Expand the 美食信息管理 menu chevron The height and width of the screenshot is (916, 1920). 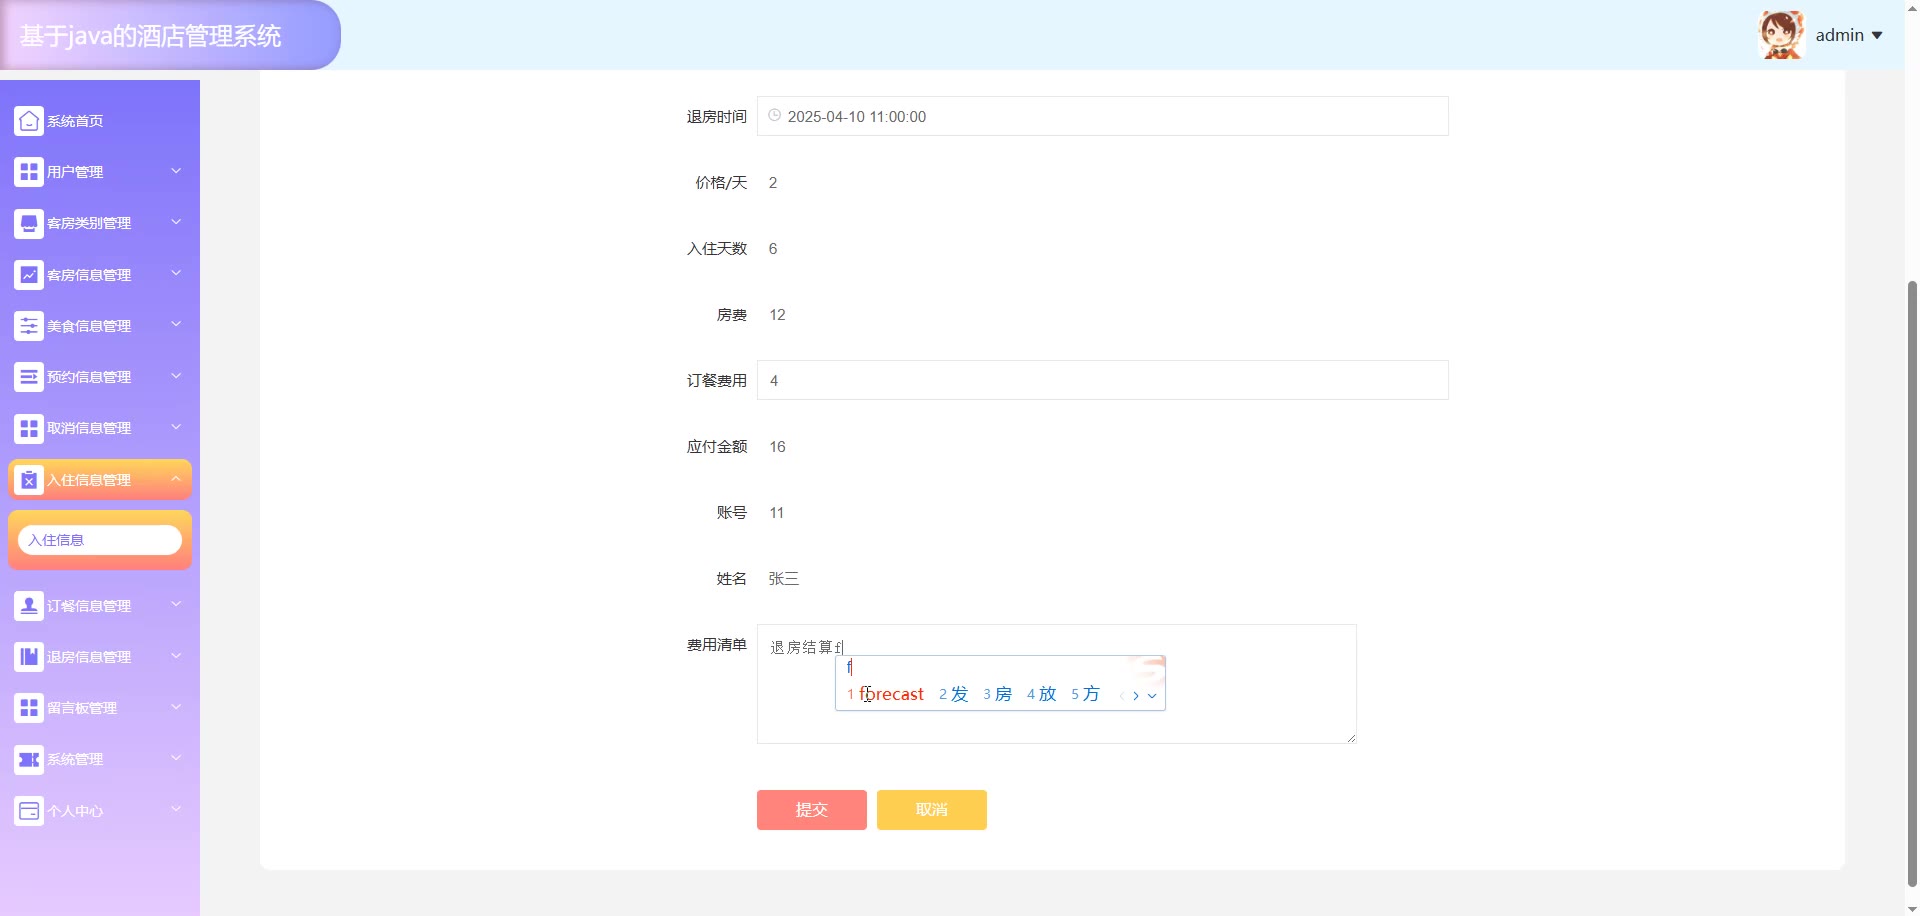(176, 324)
